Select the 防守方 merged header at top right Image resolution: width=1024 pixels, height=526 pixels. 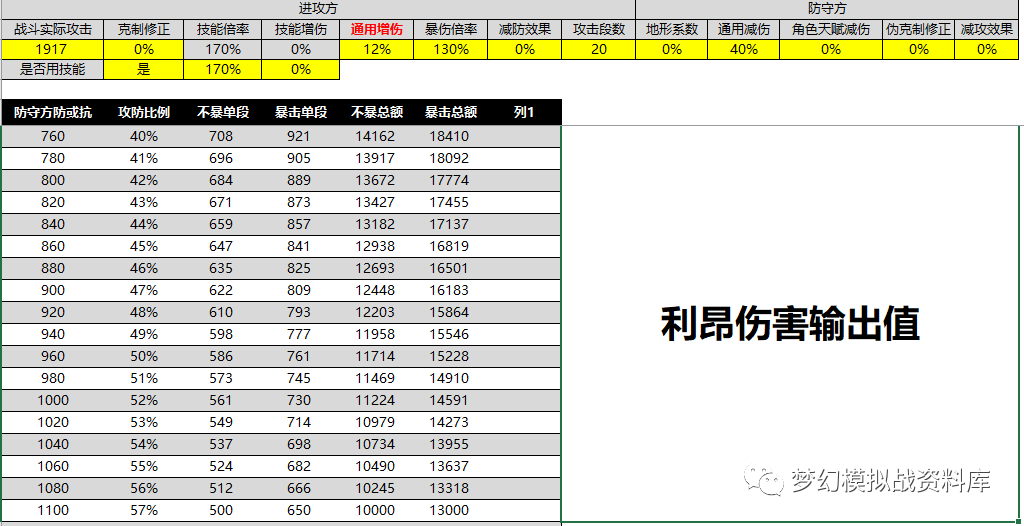[829, 9]
